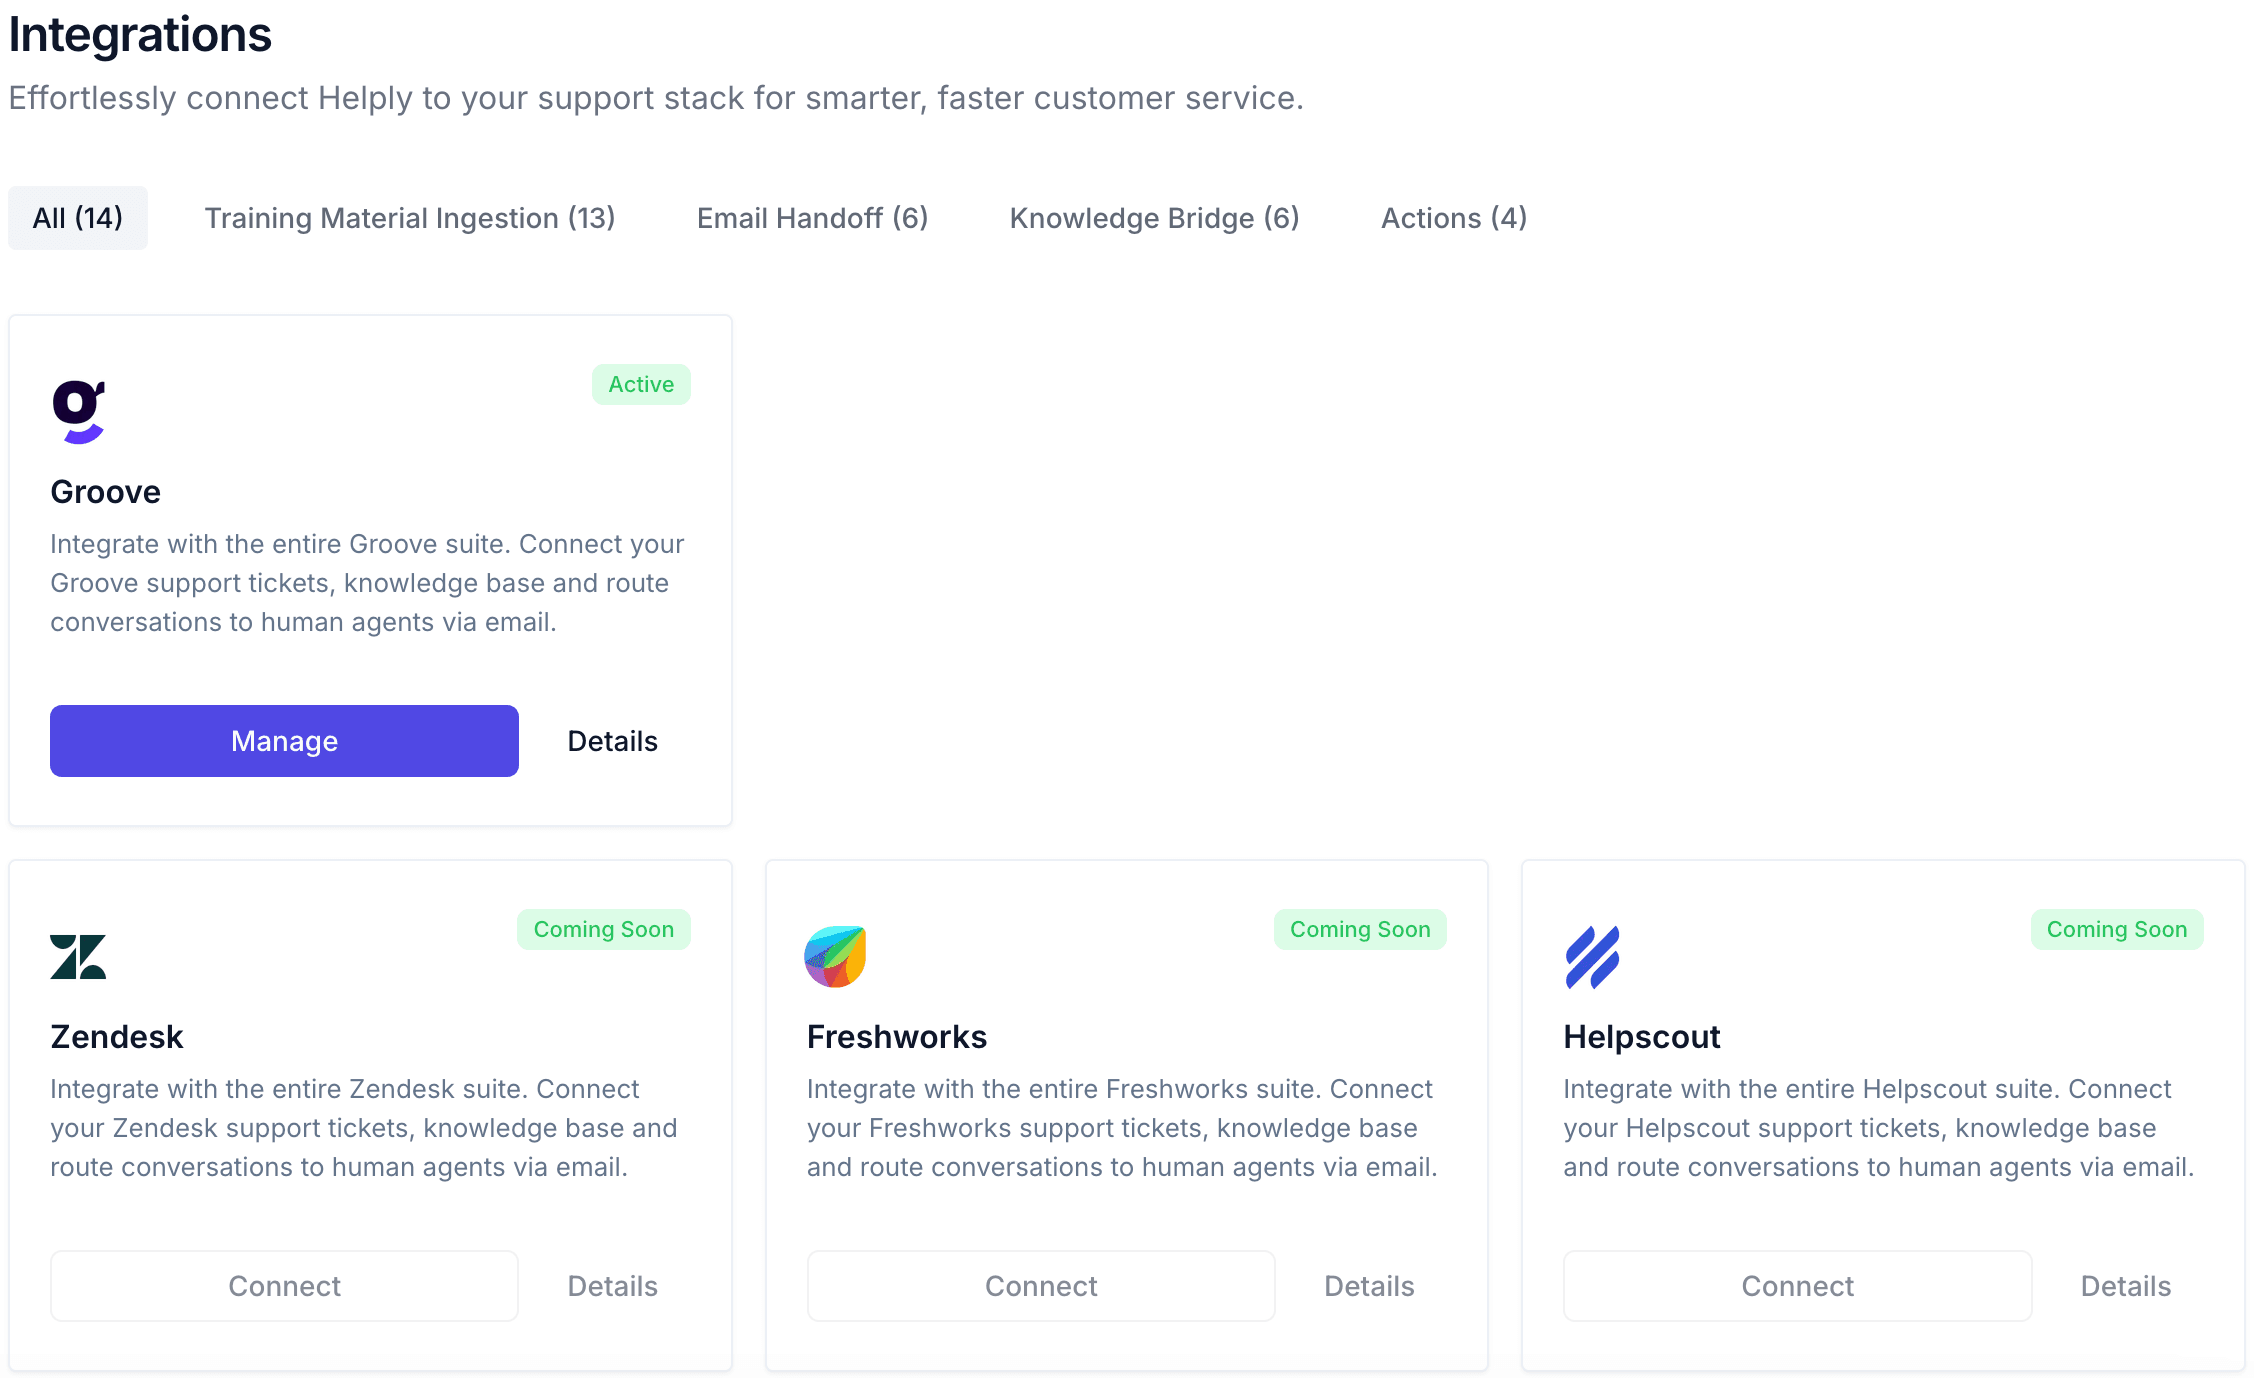Click the Coming Soon badge on Zendesk
Image resolution: width=2254 pixels, height=1378 pixels.
(x=603, y=929)
